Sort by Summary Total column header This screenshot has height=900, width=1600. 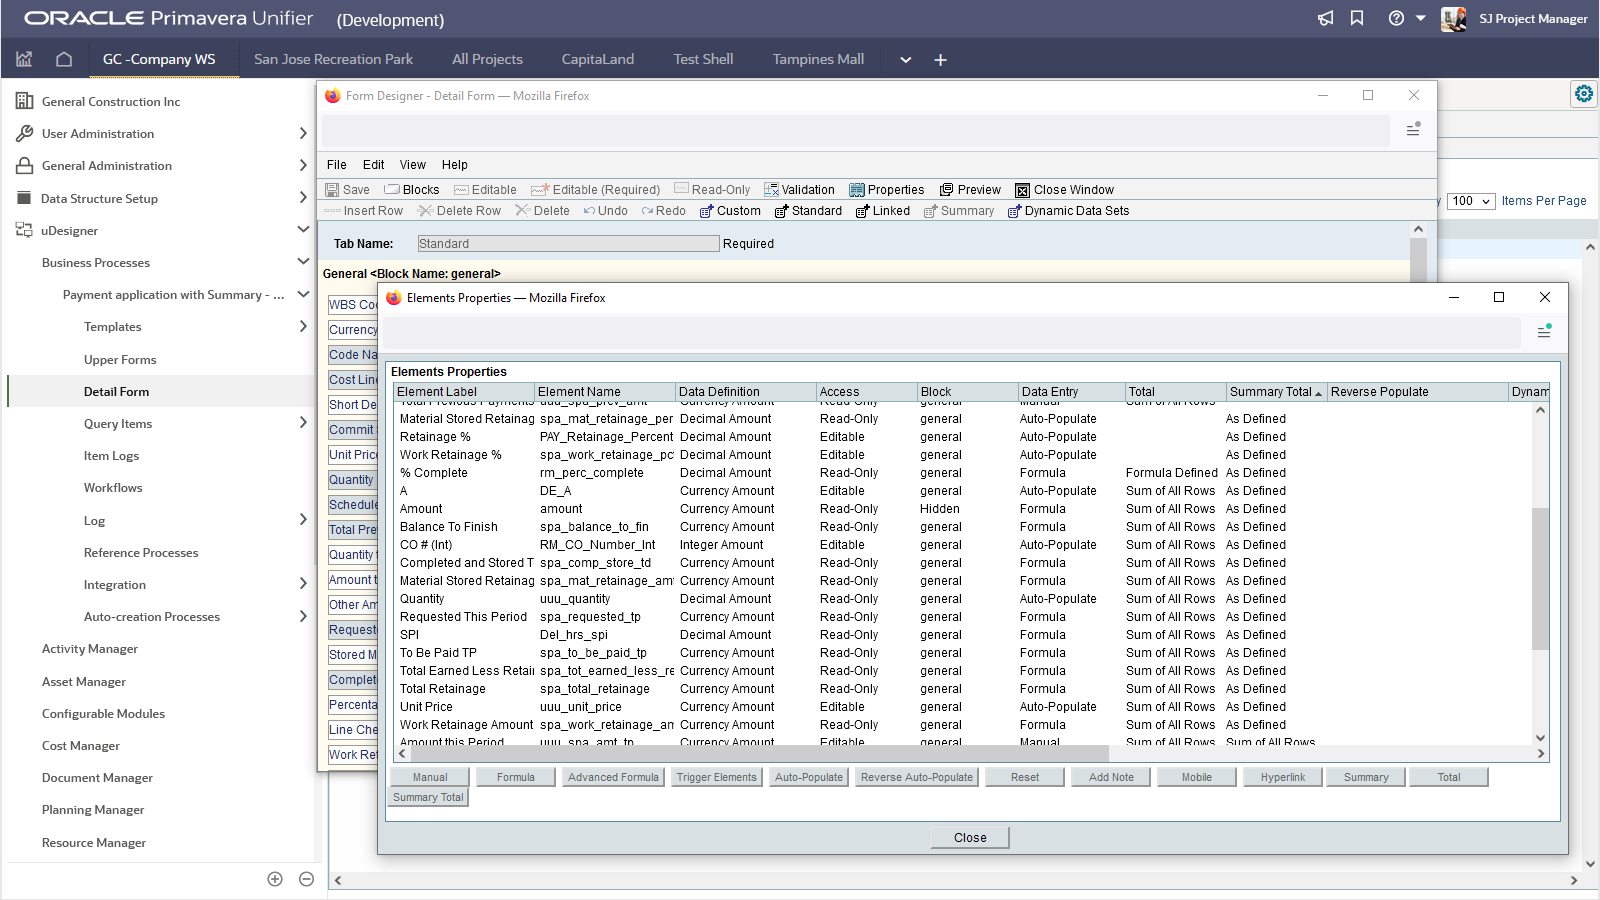coord(1276,392)
